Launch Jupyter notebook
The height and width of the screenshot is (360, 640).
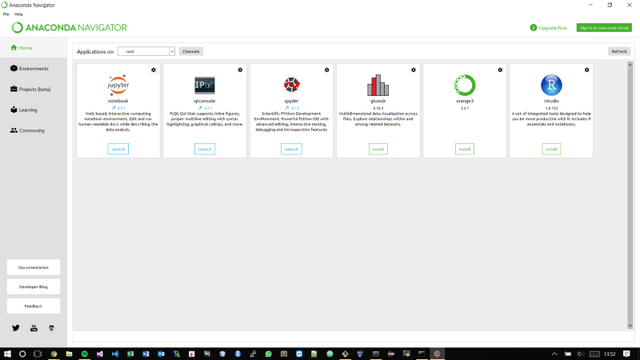coord(118,149)
